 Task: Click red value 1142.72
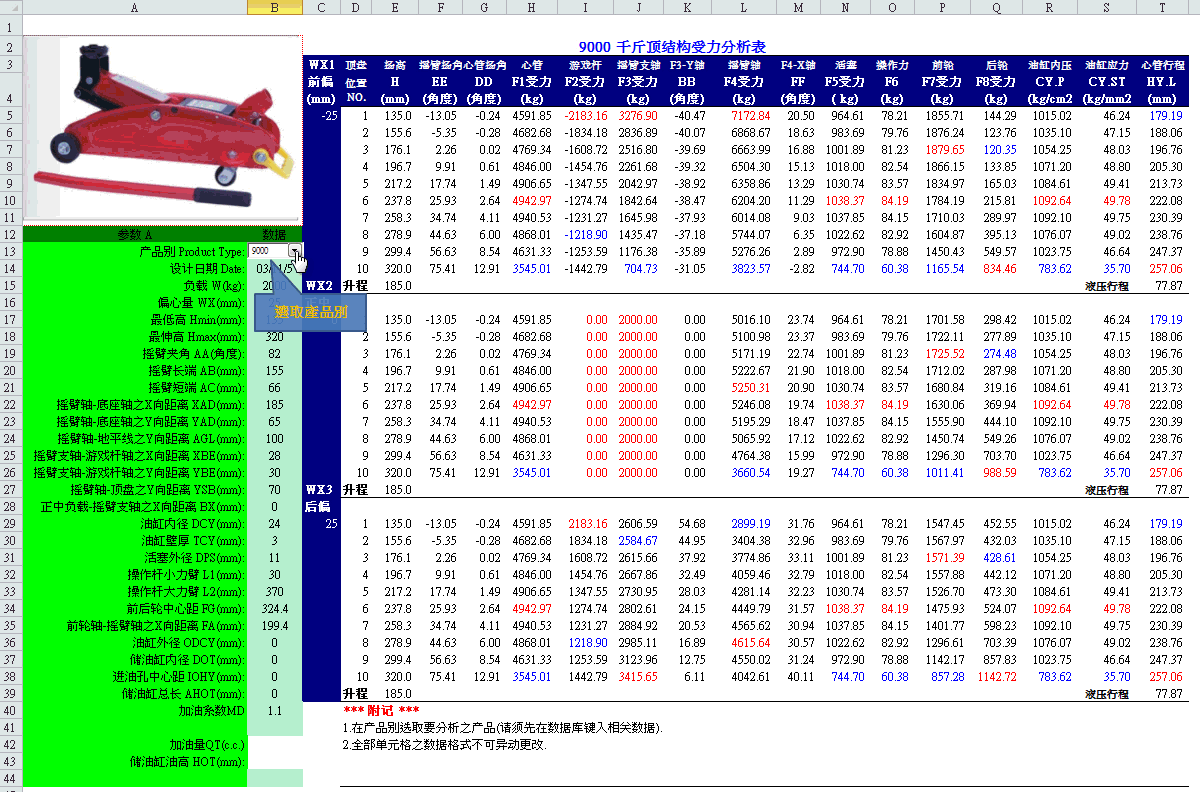[996, 676]
